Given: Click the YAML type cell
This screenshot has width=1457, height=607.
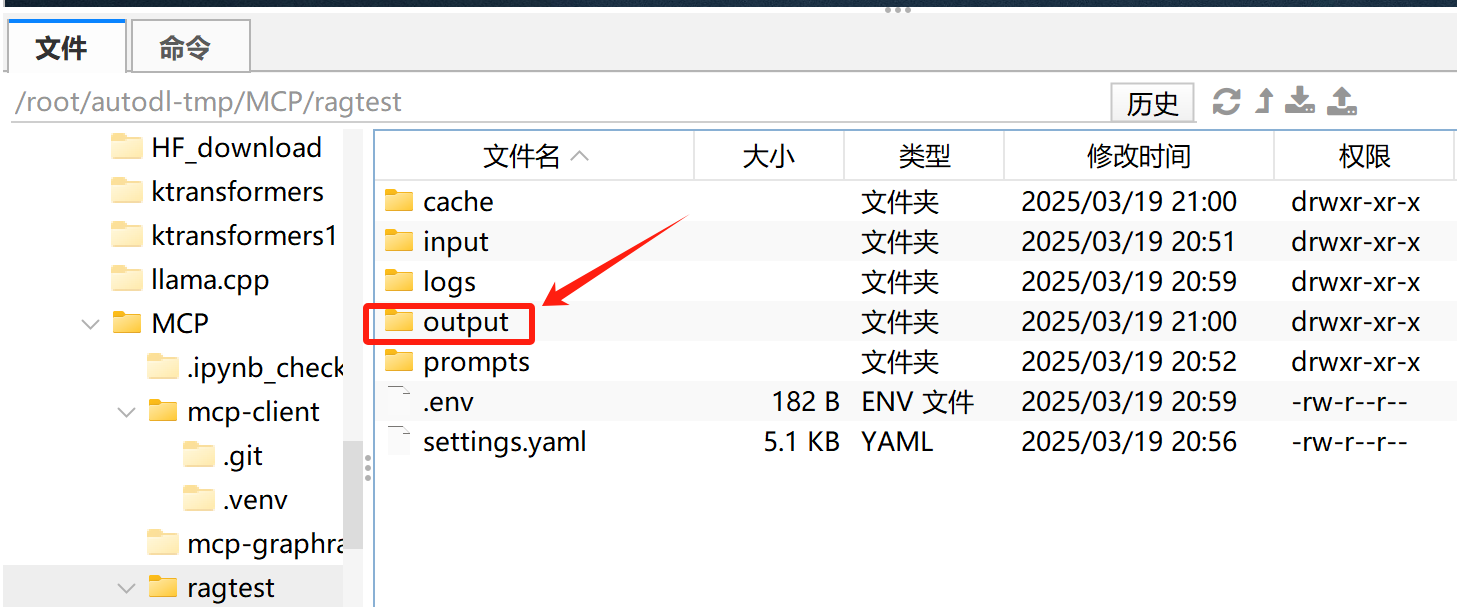Looking at the screenshot, I should pos(897,442).
